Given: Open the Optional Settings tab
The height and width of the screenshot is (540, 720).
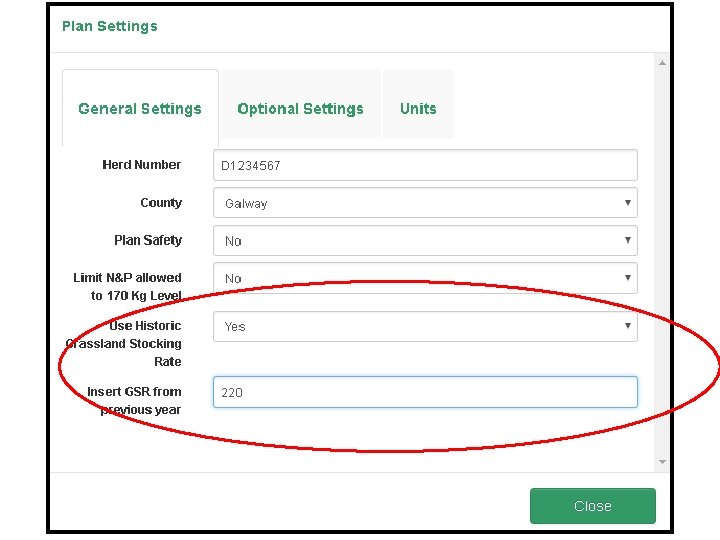Looking at the screenshot, I should point(300,109).
